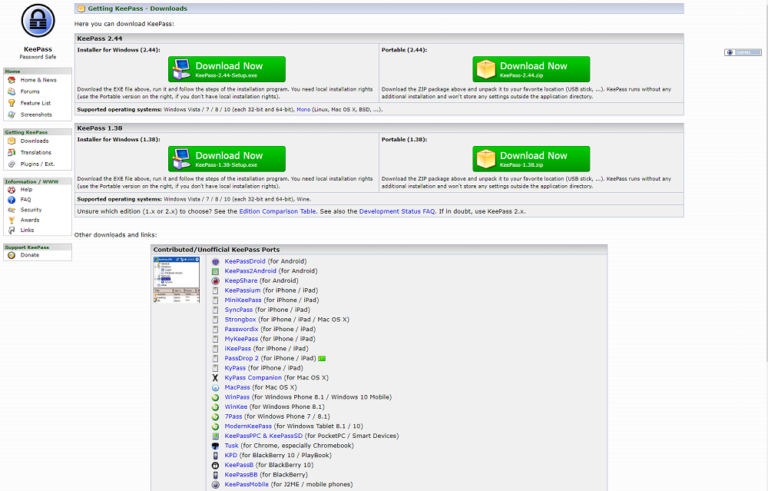Go to the Forums menu item
This screenshot has height=491, width=768.
click(30, 92)
